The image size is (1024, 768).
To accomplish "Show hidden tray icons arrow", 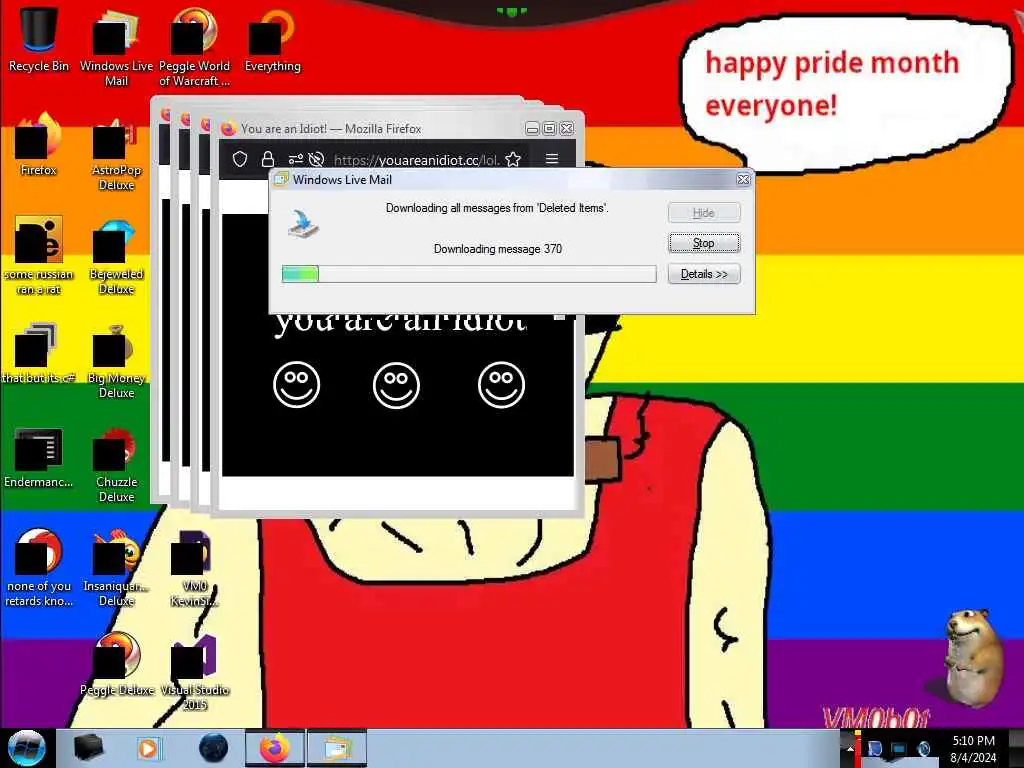I will tap(850, 748).
